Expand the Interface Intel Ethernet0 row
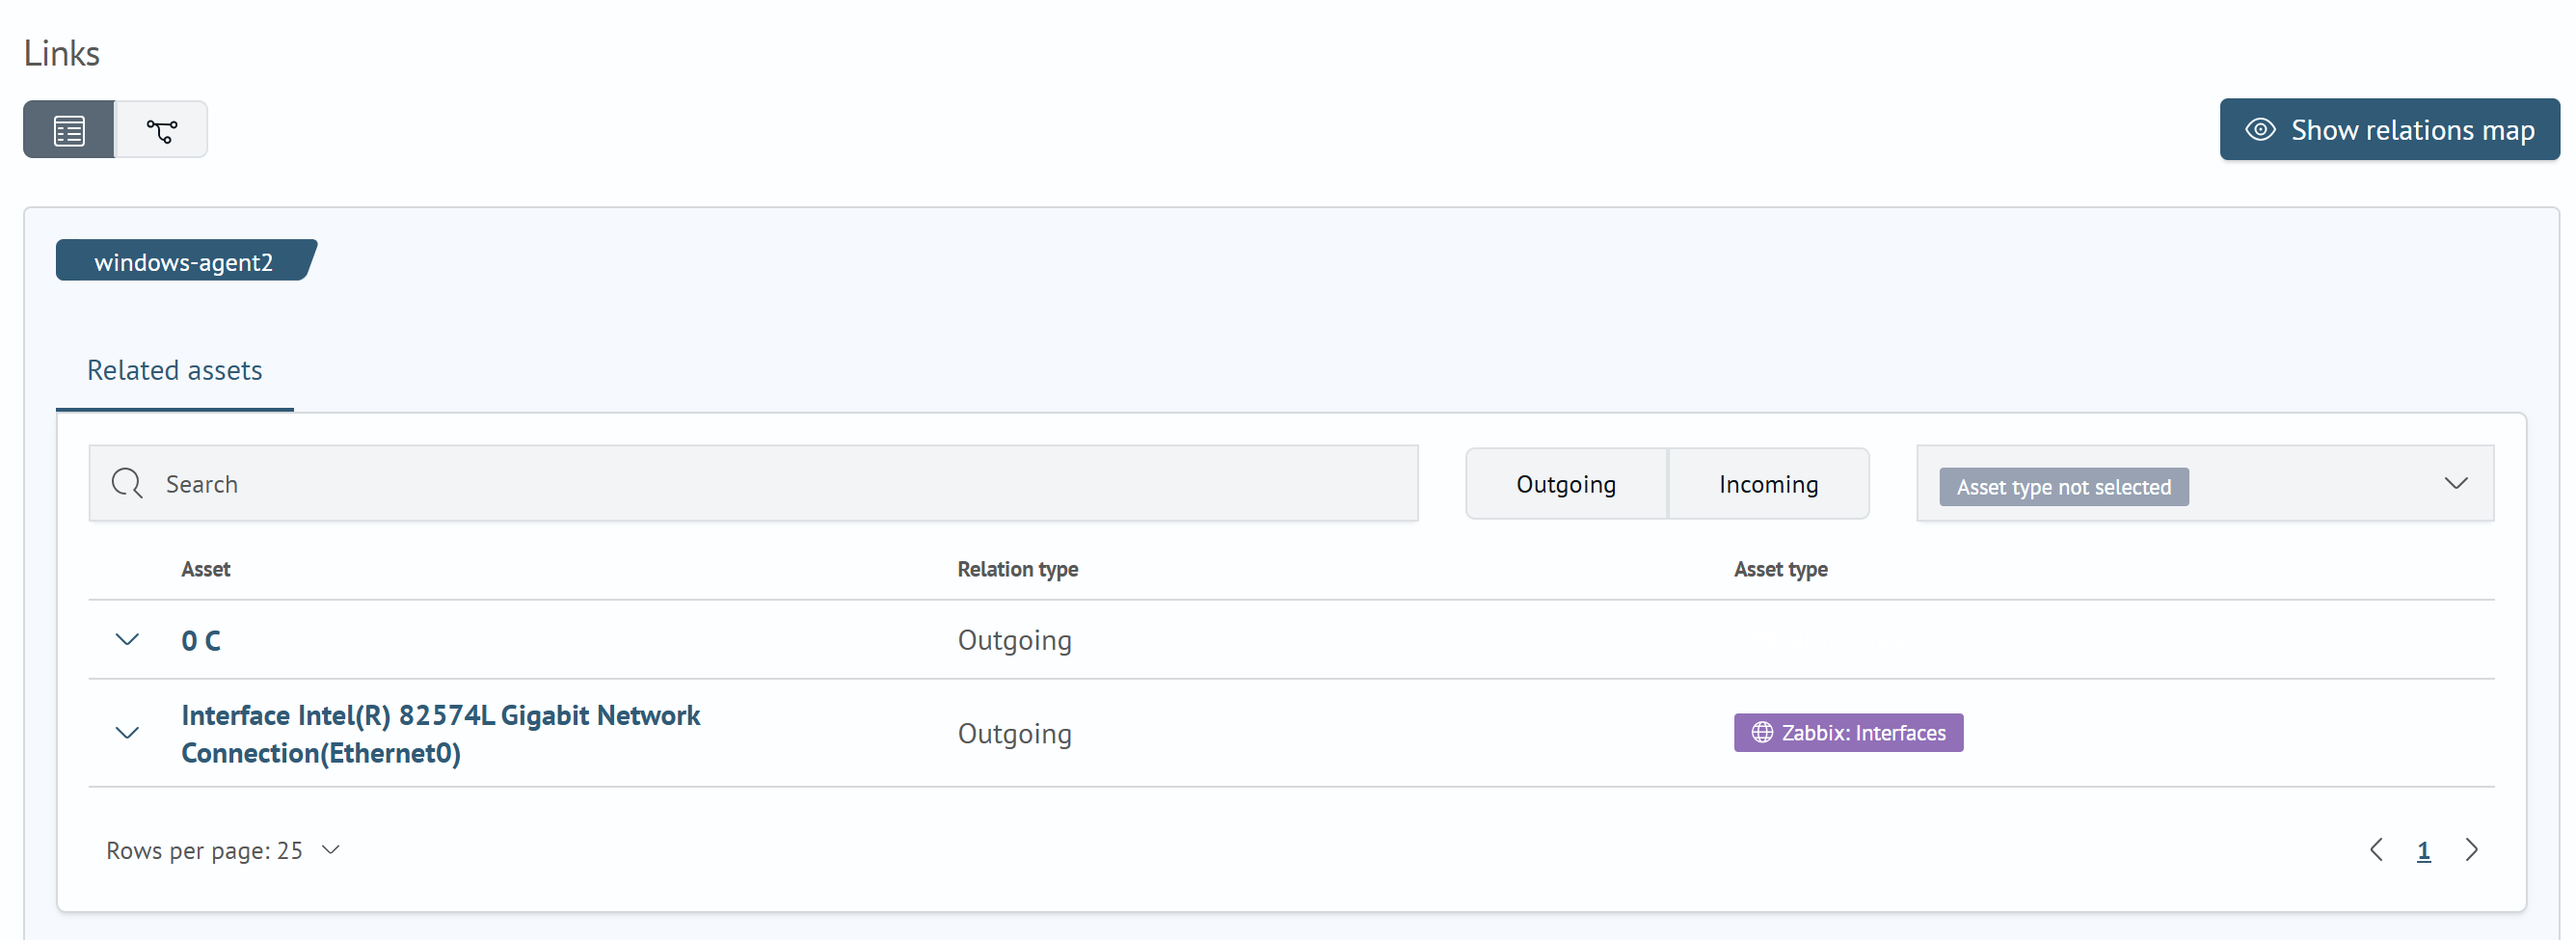The image size is (2576, 940). [127, 733]
